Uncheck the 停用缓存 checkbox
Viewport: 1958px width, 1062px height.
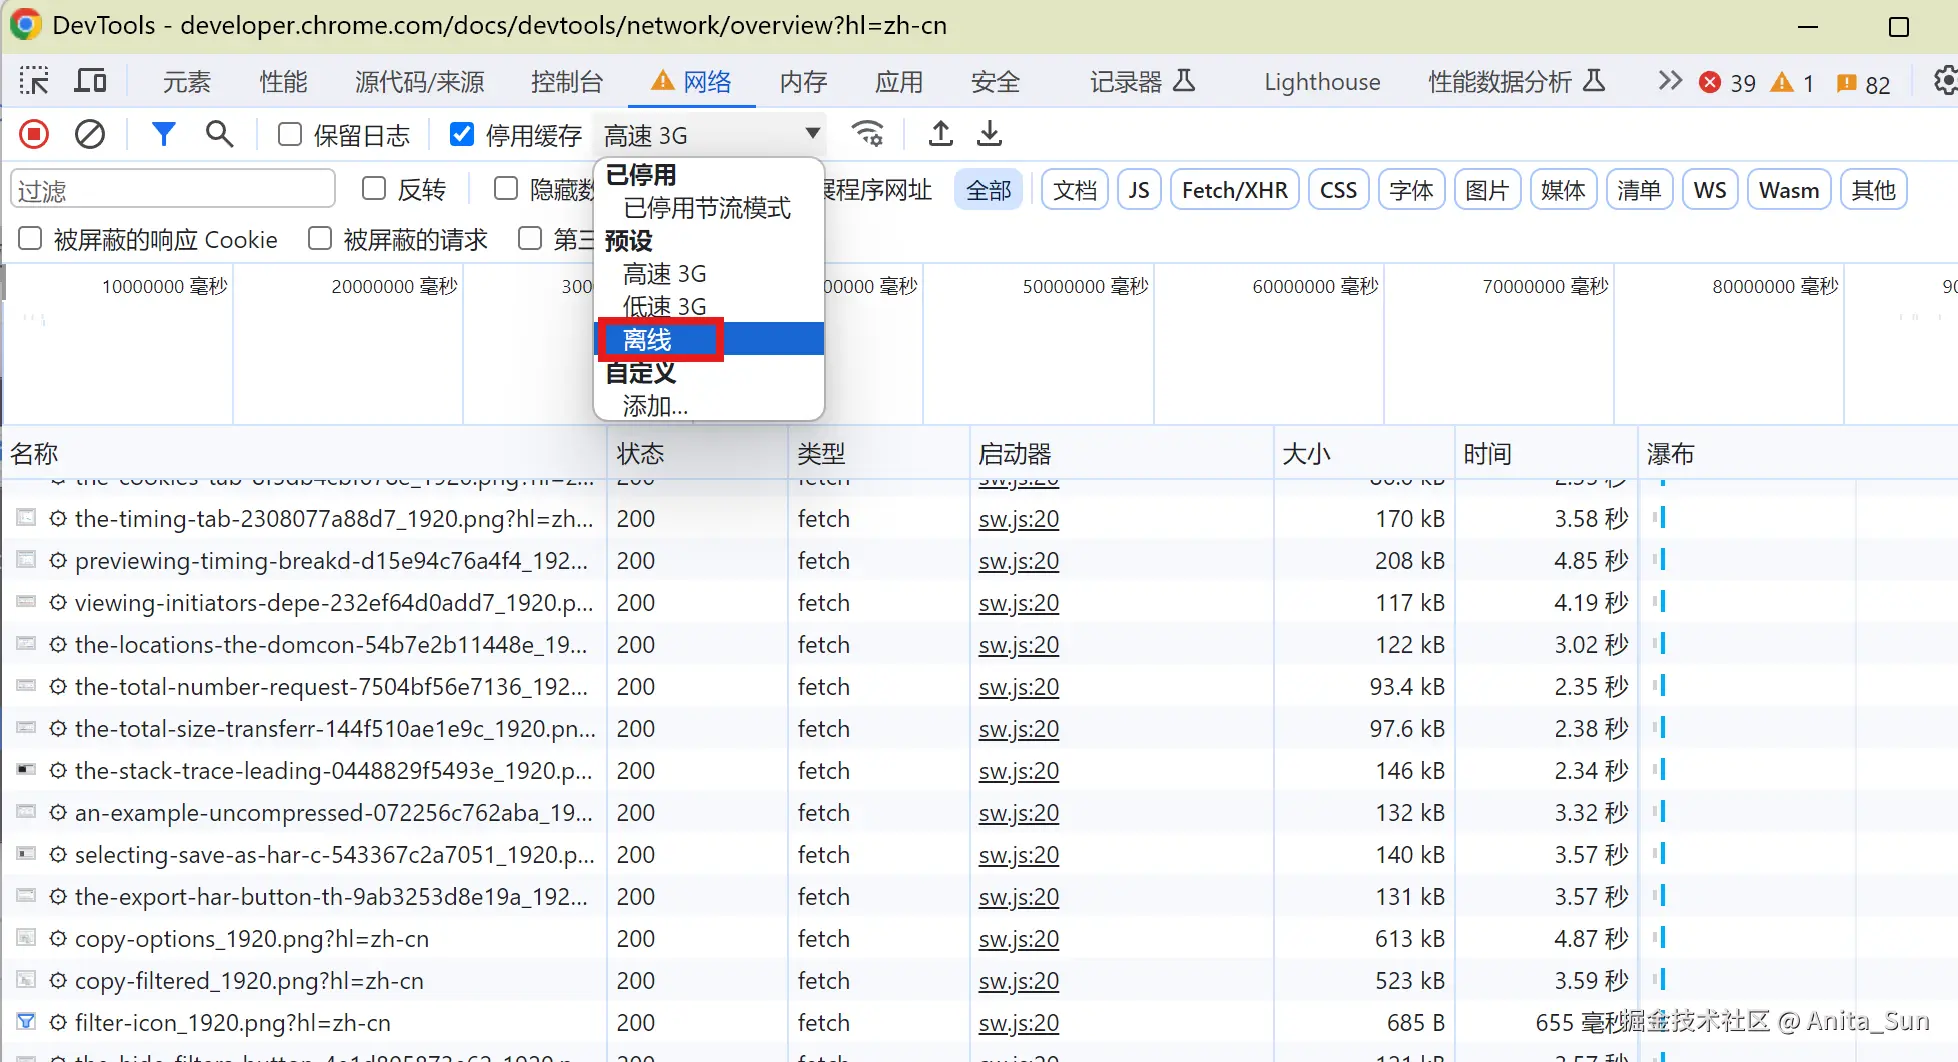coord(462,134)
